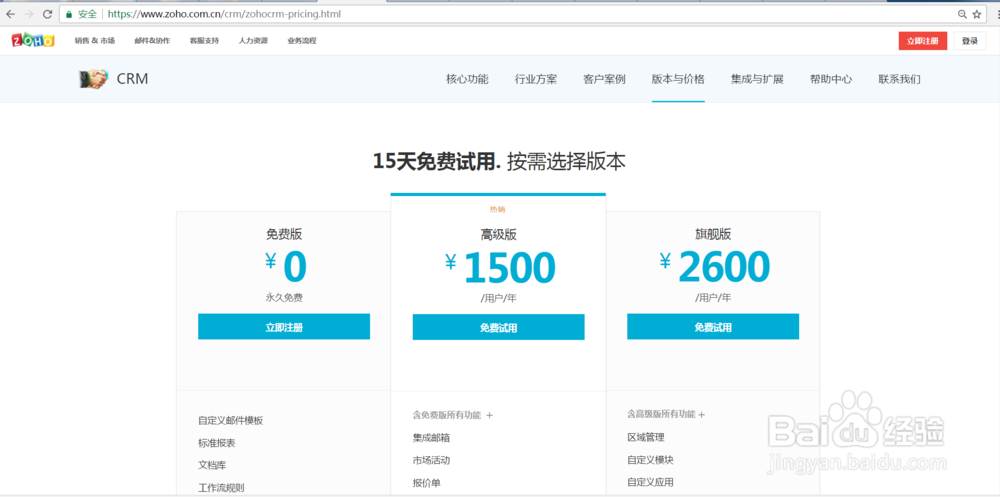Go to the 核心功能 tab
1000x497 pixels.
click(x=467, y=79)
